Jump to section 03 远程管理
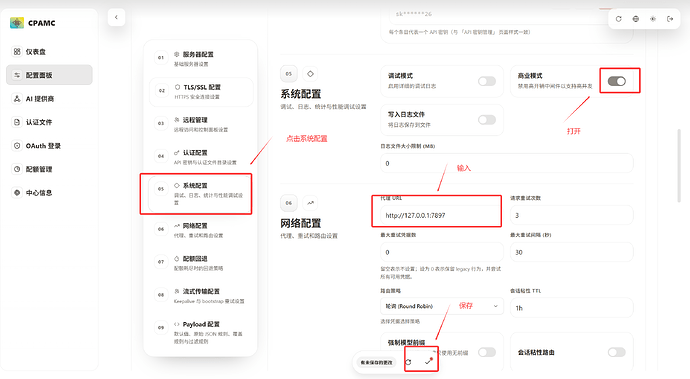 pyautogui.click(x=201, y=124)
